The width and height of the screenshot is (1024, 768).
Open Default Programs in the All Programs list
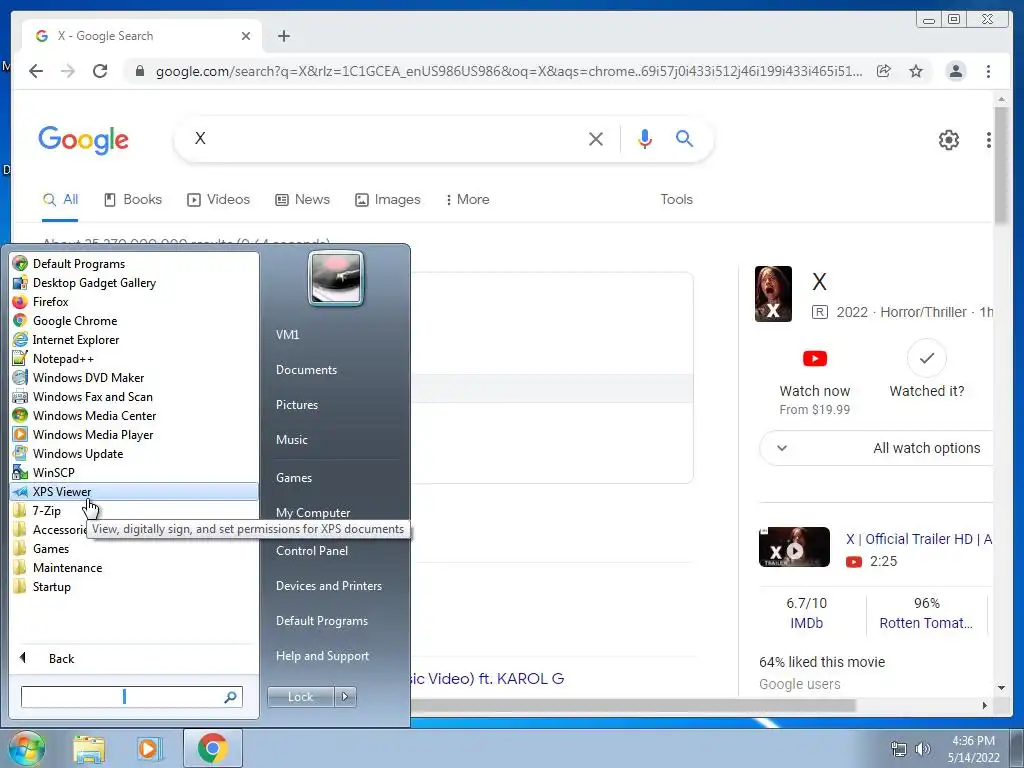(x=134, y=264)
